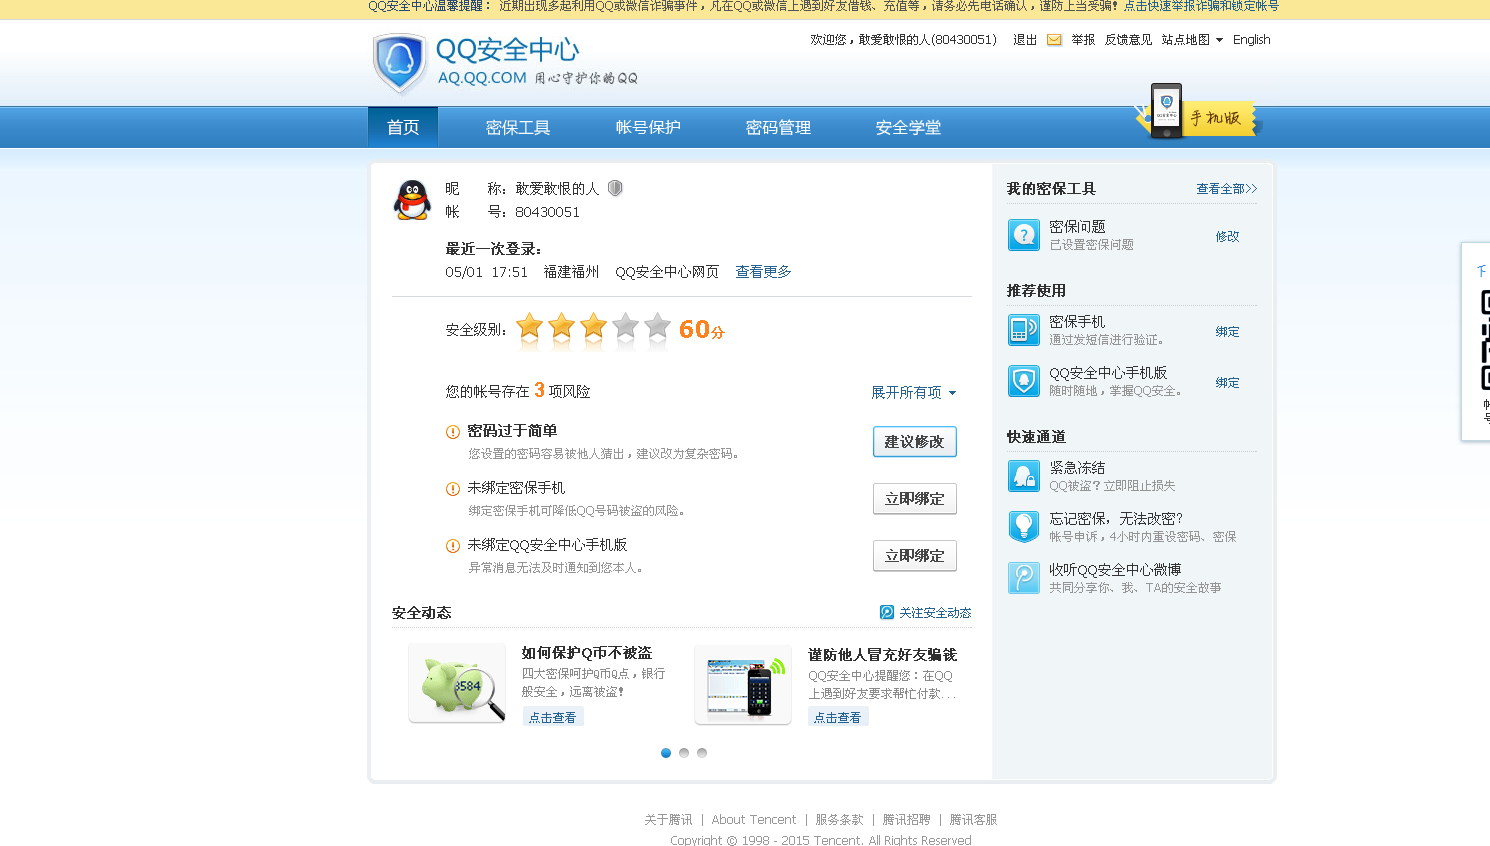This screenshot has height=846, width=1490.
Task: Click 谨防他人冒充好友骗钱 headline
Action: pyautogui.click(x=883, y=655)
